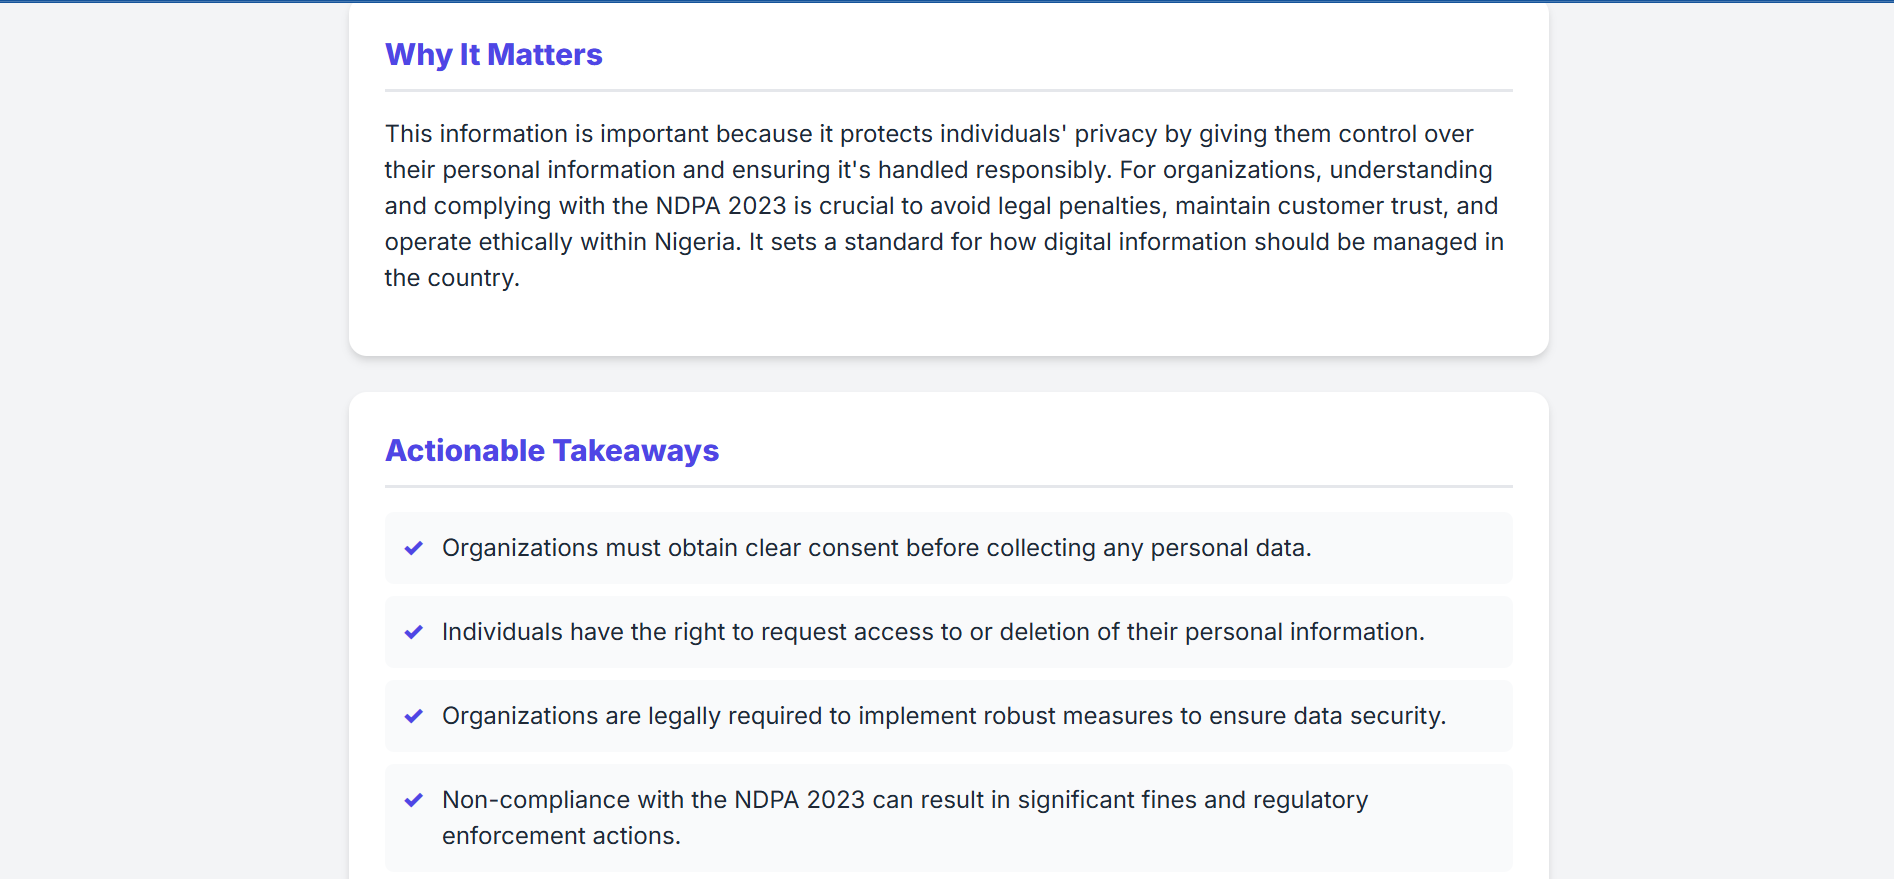Click the checkmark icon beside clear consent takeaway

[x=413, y=548]
